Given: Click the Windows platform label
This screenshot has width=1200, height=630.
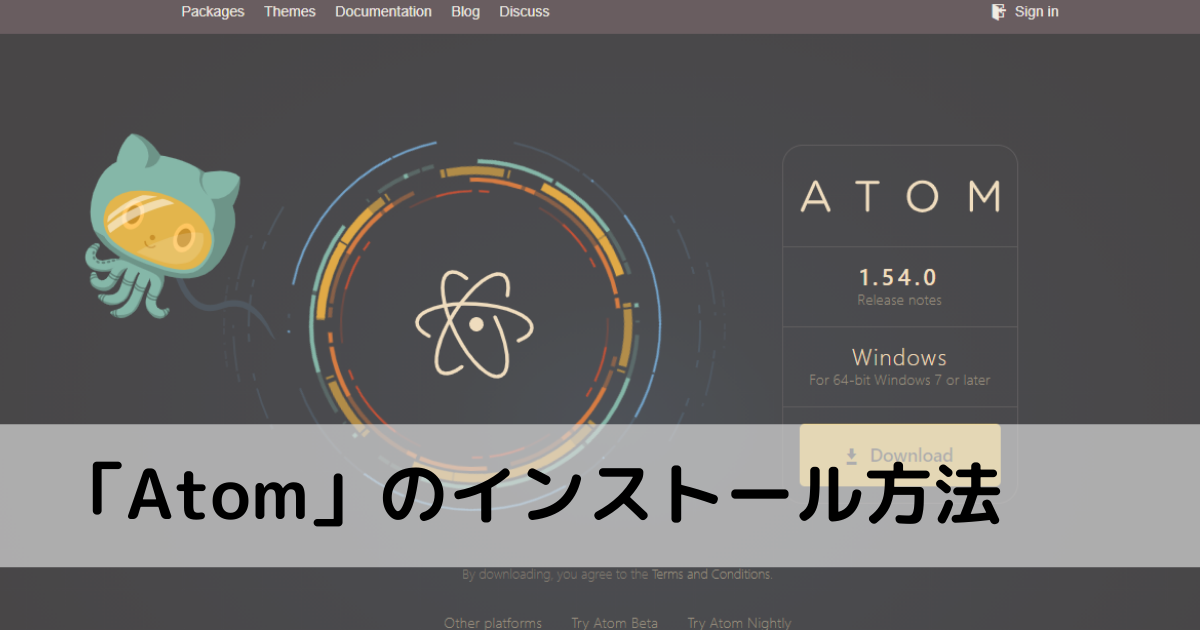Looking at the screenshot, I should (x=898, y=357).
